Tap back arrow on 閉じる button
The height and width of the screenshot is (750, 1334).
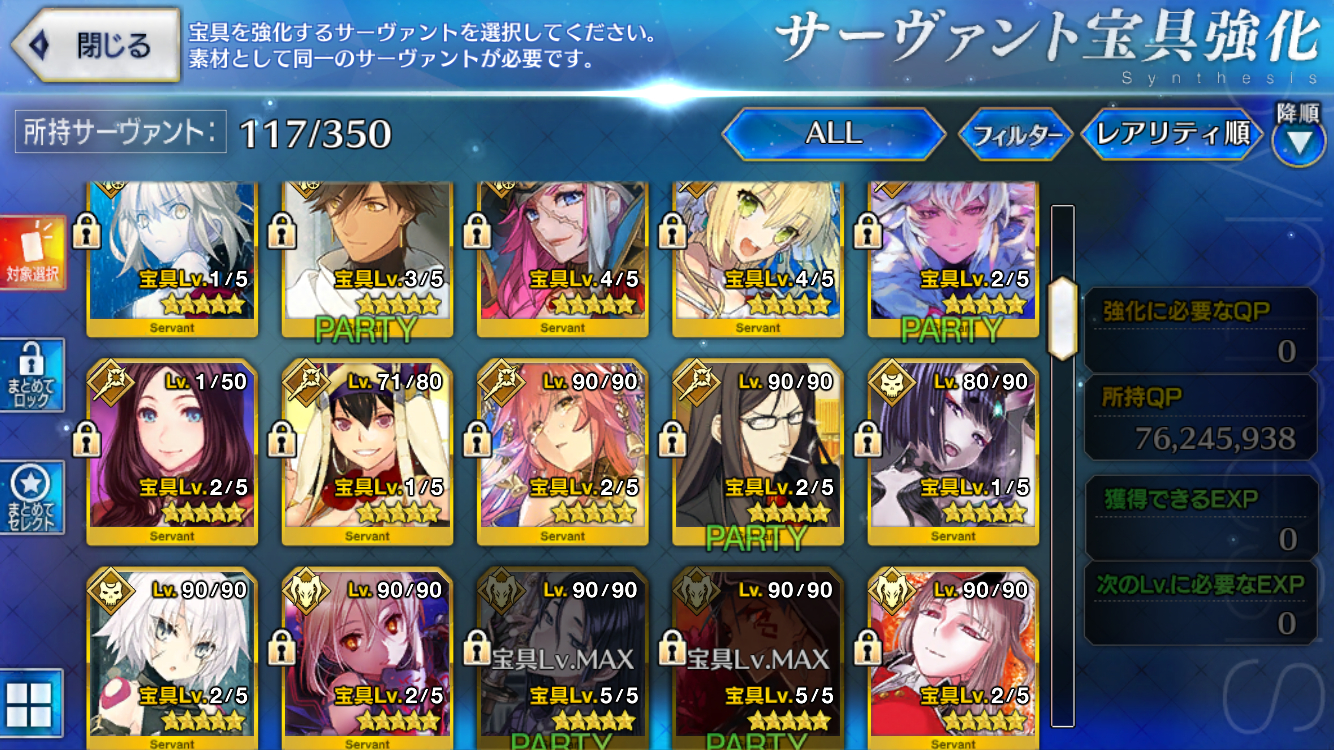38,45
